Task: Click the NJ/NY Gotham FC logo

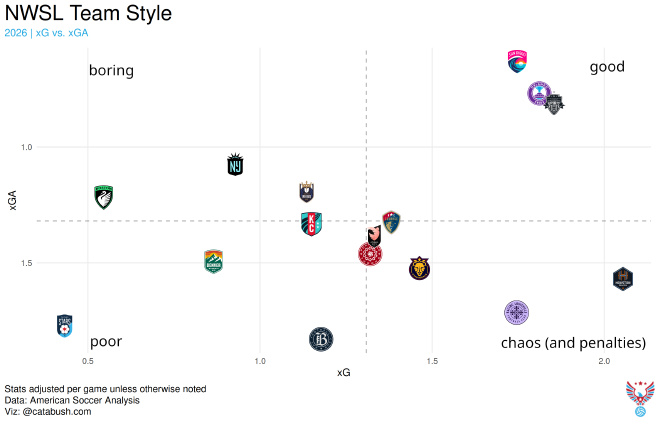Action: pos(236,165)
